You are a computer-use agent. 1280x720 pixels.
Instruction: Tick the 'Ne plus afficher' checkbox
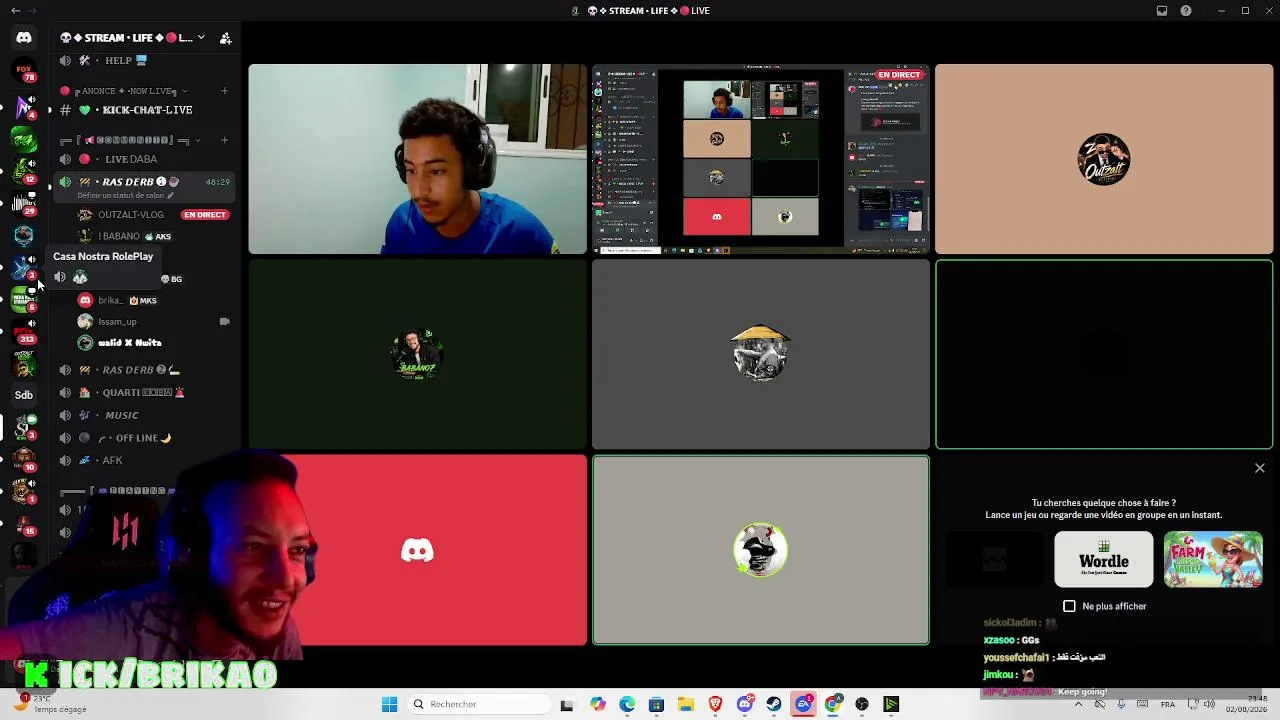[1069, 606]
